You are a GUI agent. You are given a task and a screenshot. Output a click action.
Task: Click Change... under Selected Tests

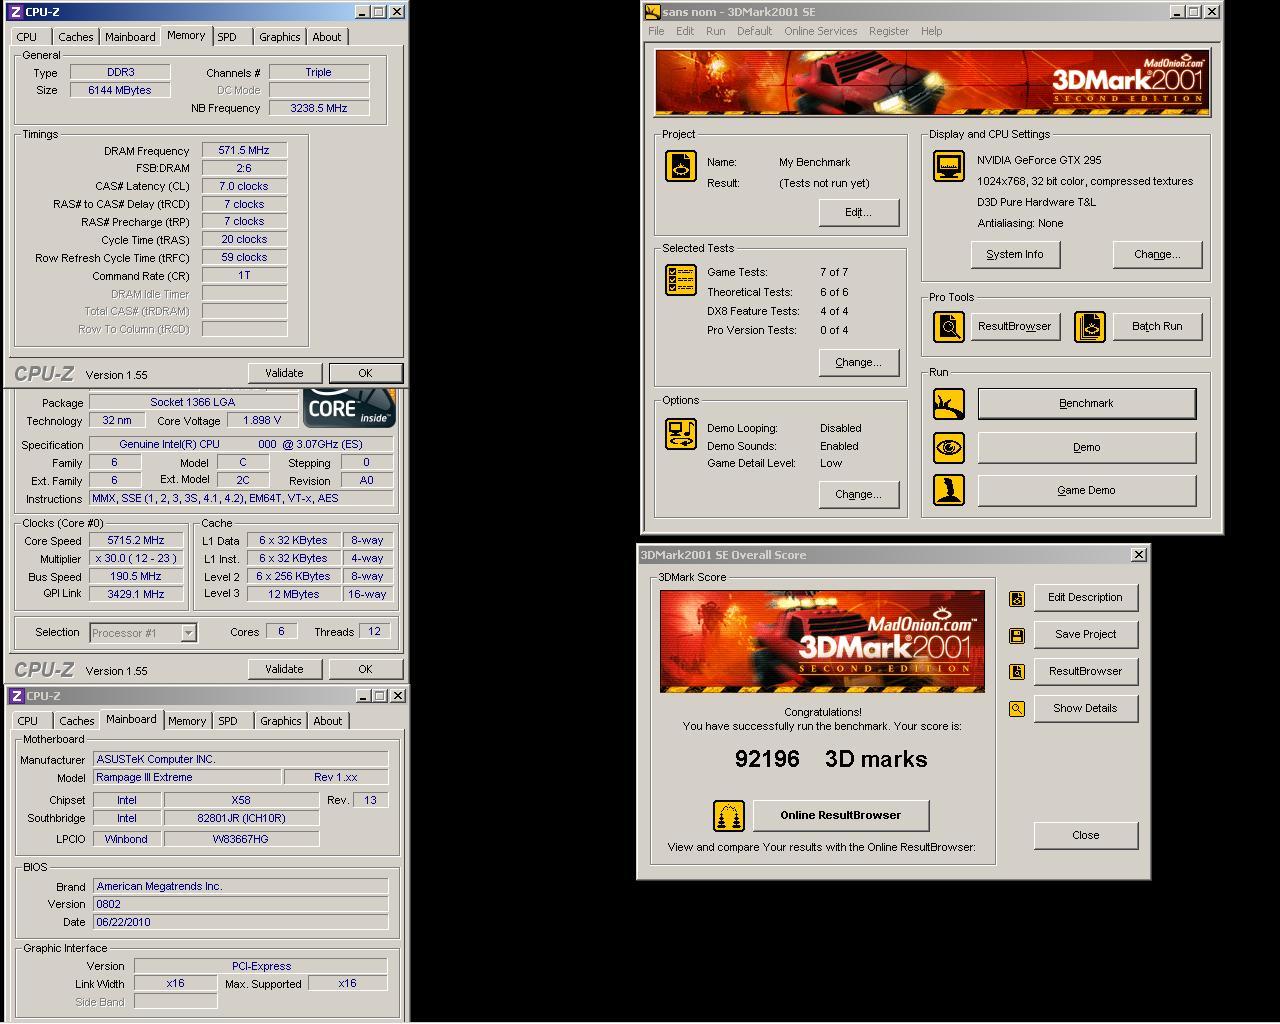[858, 362]
